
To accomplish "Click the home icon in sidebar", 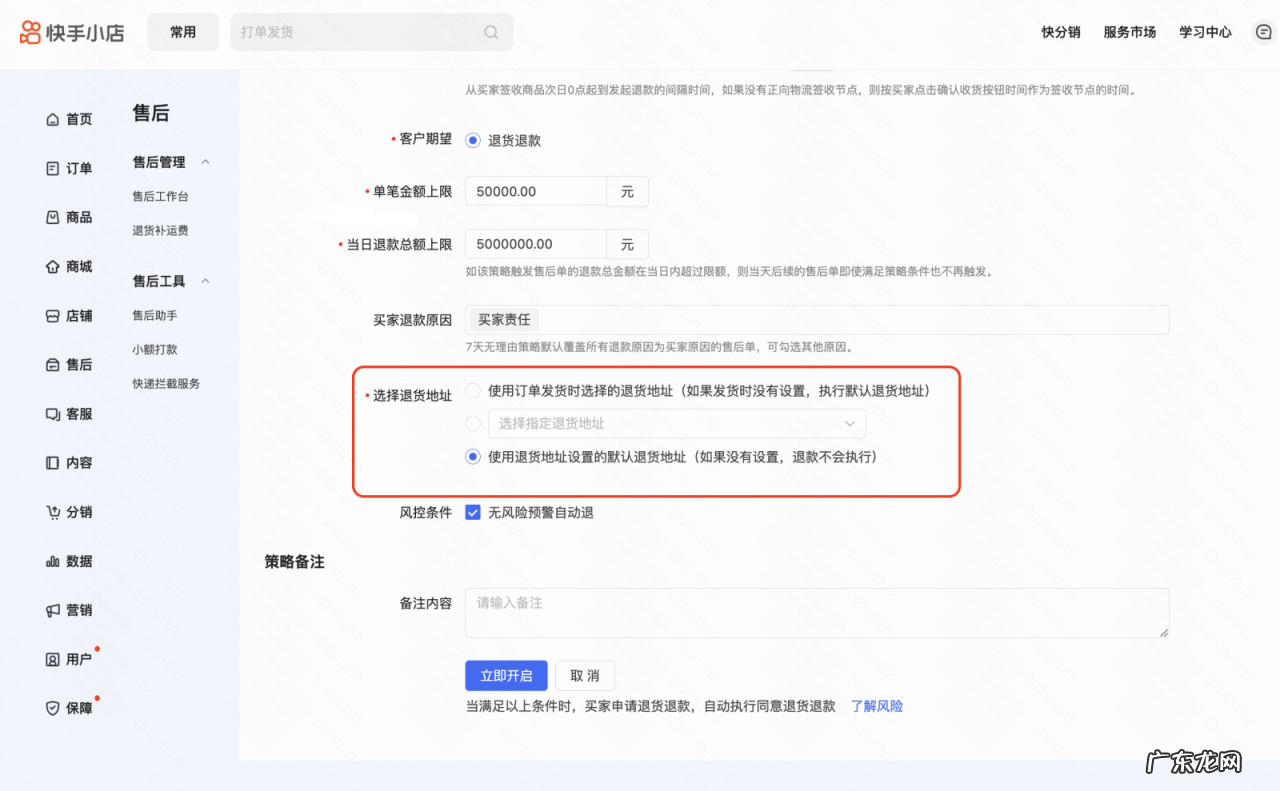I will coord(53,120).
